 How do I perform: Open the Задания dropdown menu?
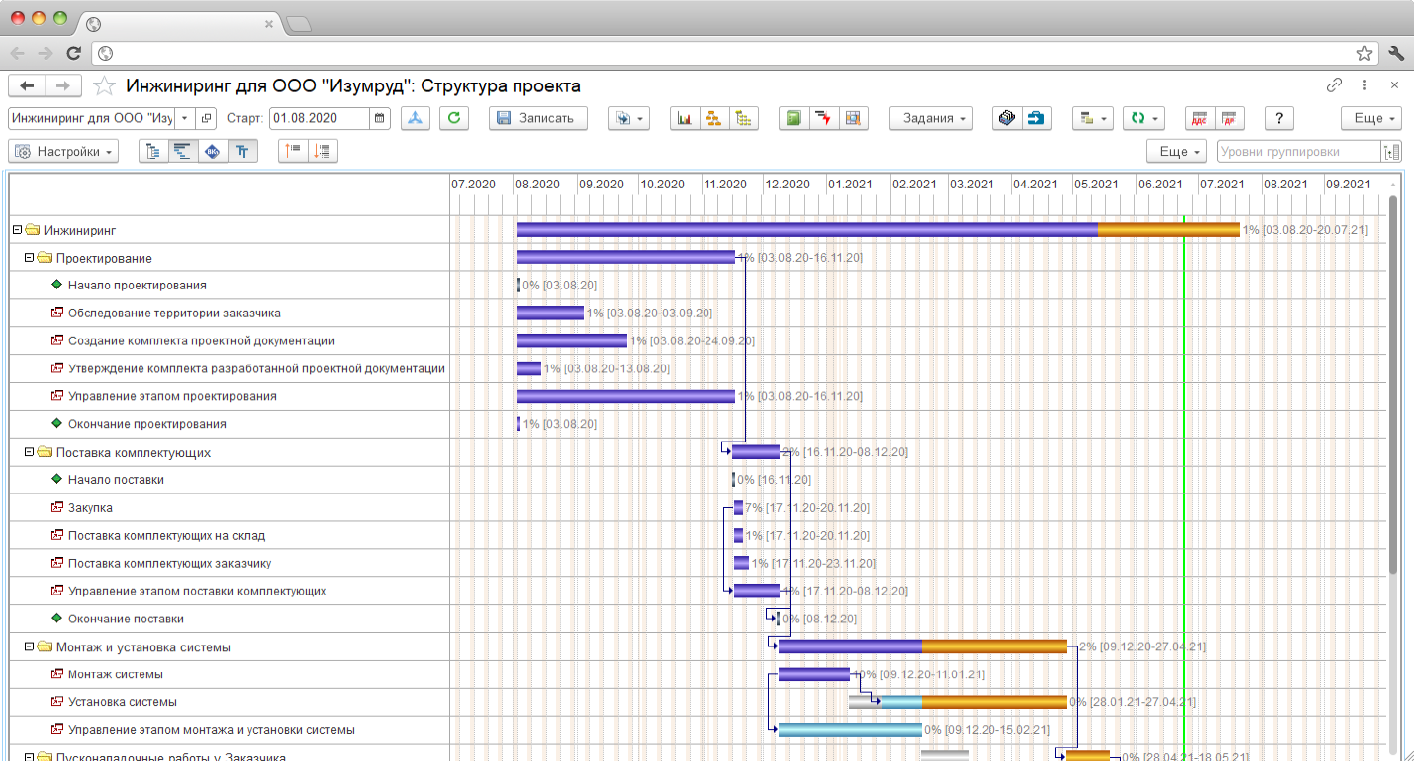coord(931,118)
